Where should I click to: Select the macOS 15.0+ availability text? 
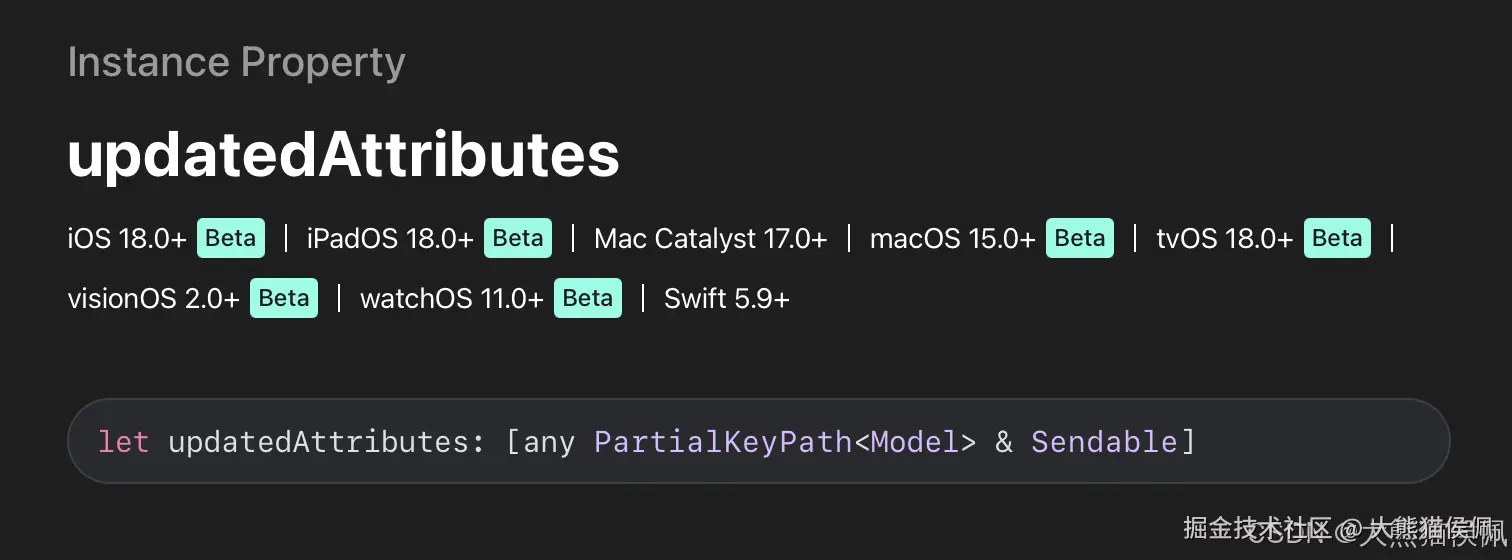coord(953,239)
